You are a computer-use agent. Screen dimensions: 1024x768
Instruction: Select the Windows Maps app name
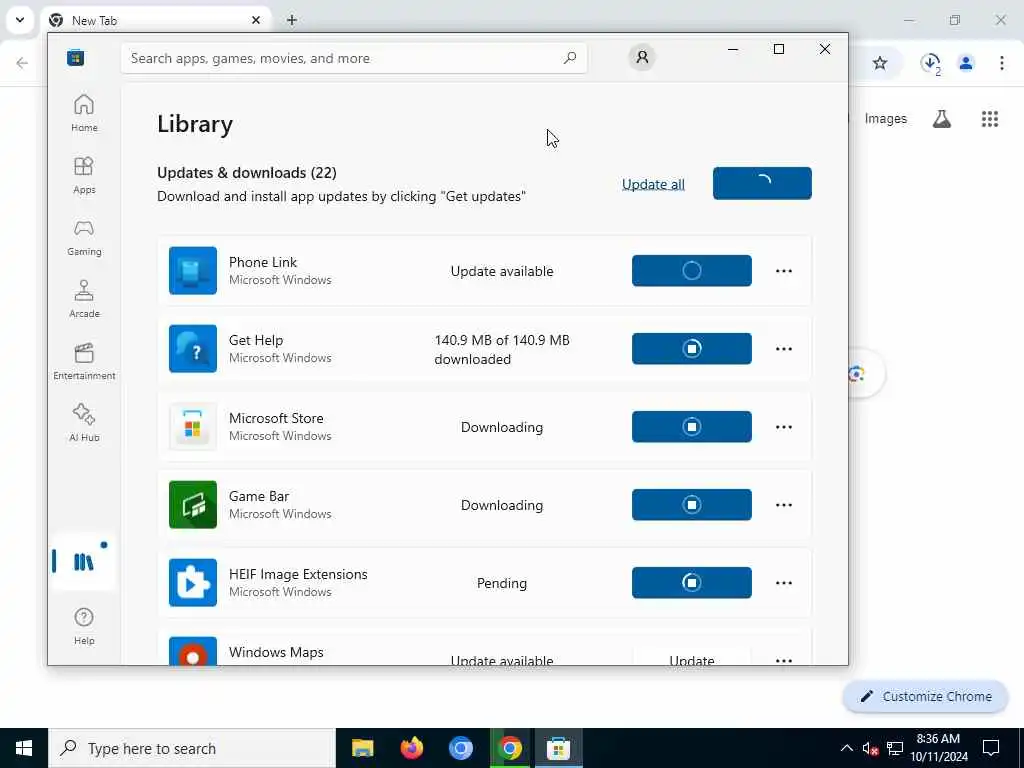[276, 652]
